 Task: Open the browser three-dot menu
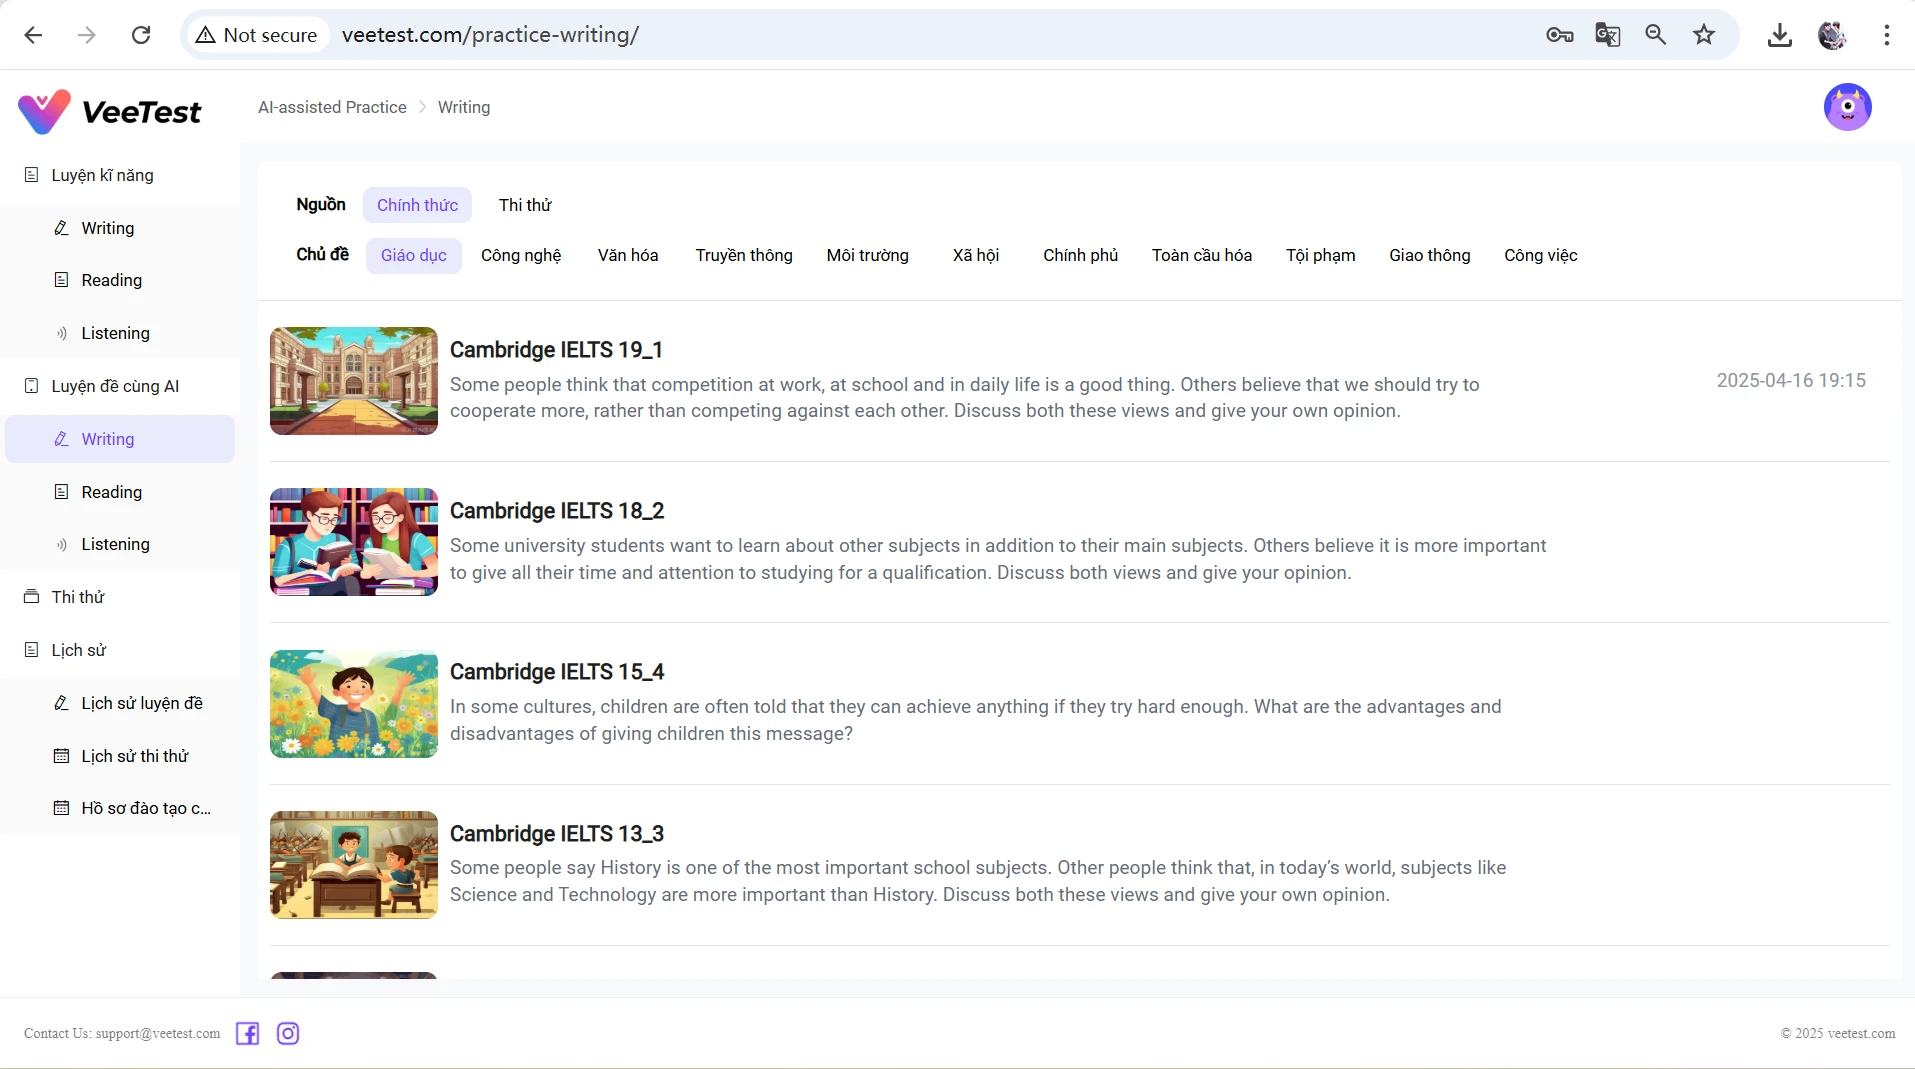[x=1887, y=35]
